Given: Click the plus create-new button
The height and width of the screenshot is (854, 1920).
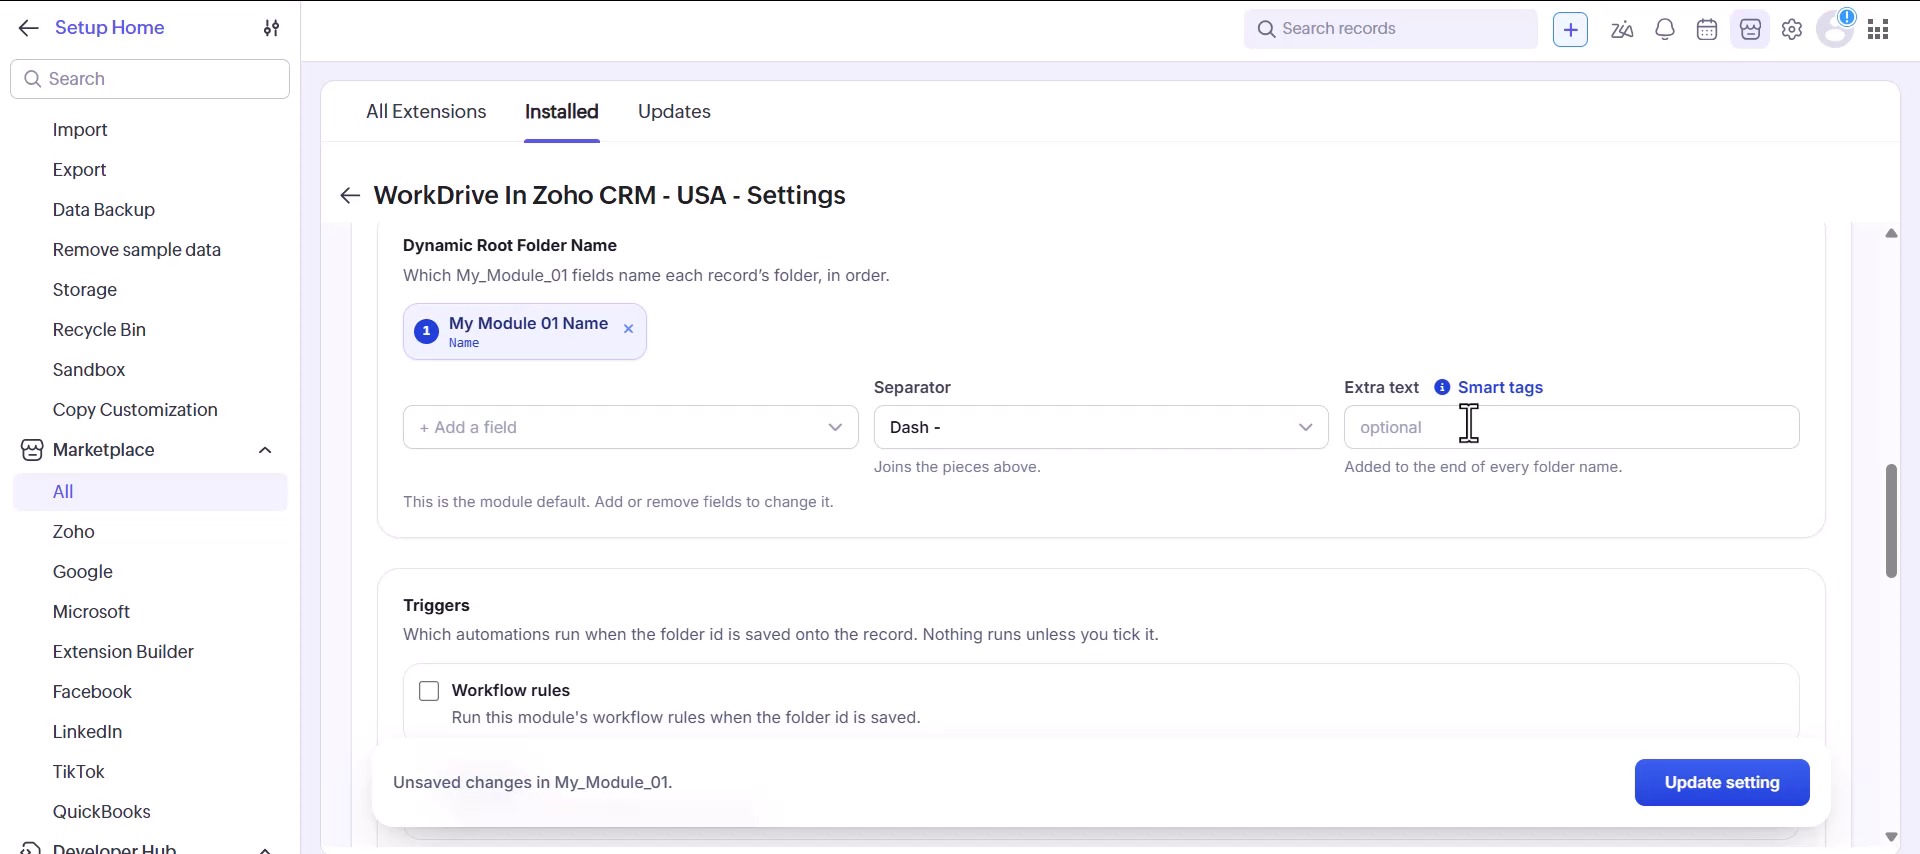Looking at the screenshot, I should click(1570, 29).
